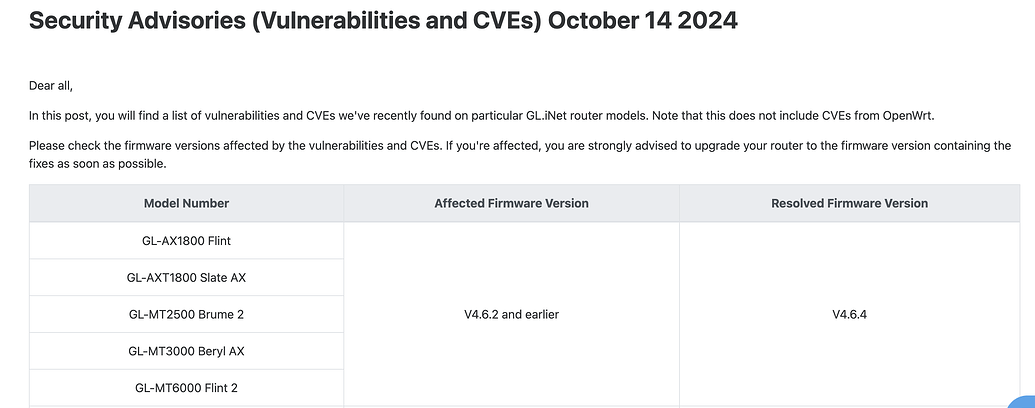Select the GL-AX1800 Flint table row
Screen dimensions: 1035x408
pyautogui.click(x=186, y=241)
